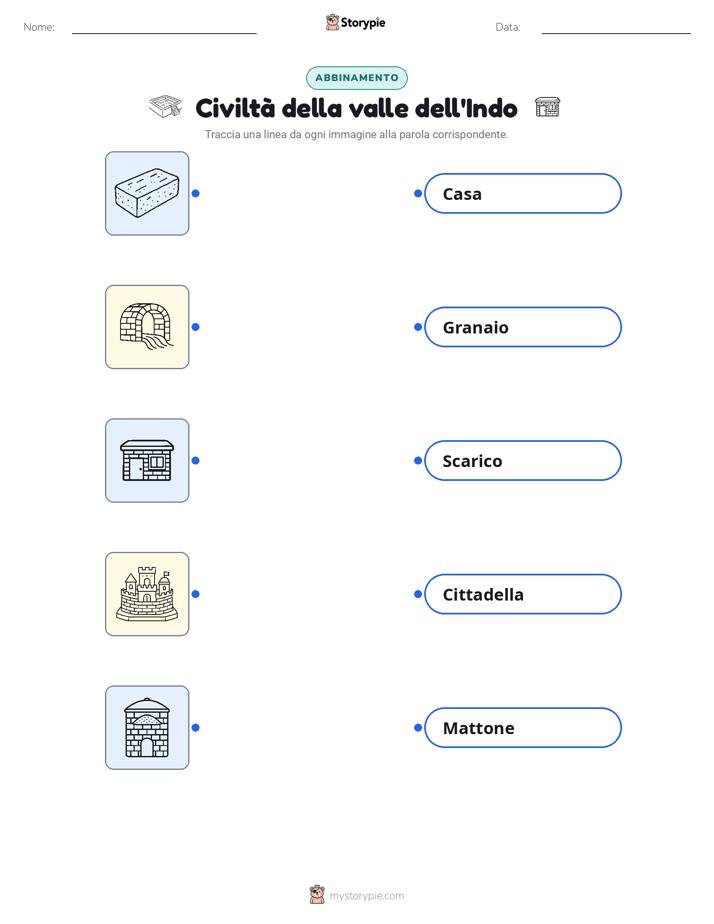The width and height of the screenshot is (714, 924).
Task: Choose the Scarico word box
Action: (523, 460)
